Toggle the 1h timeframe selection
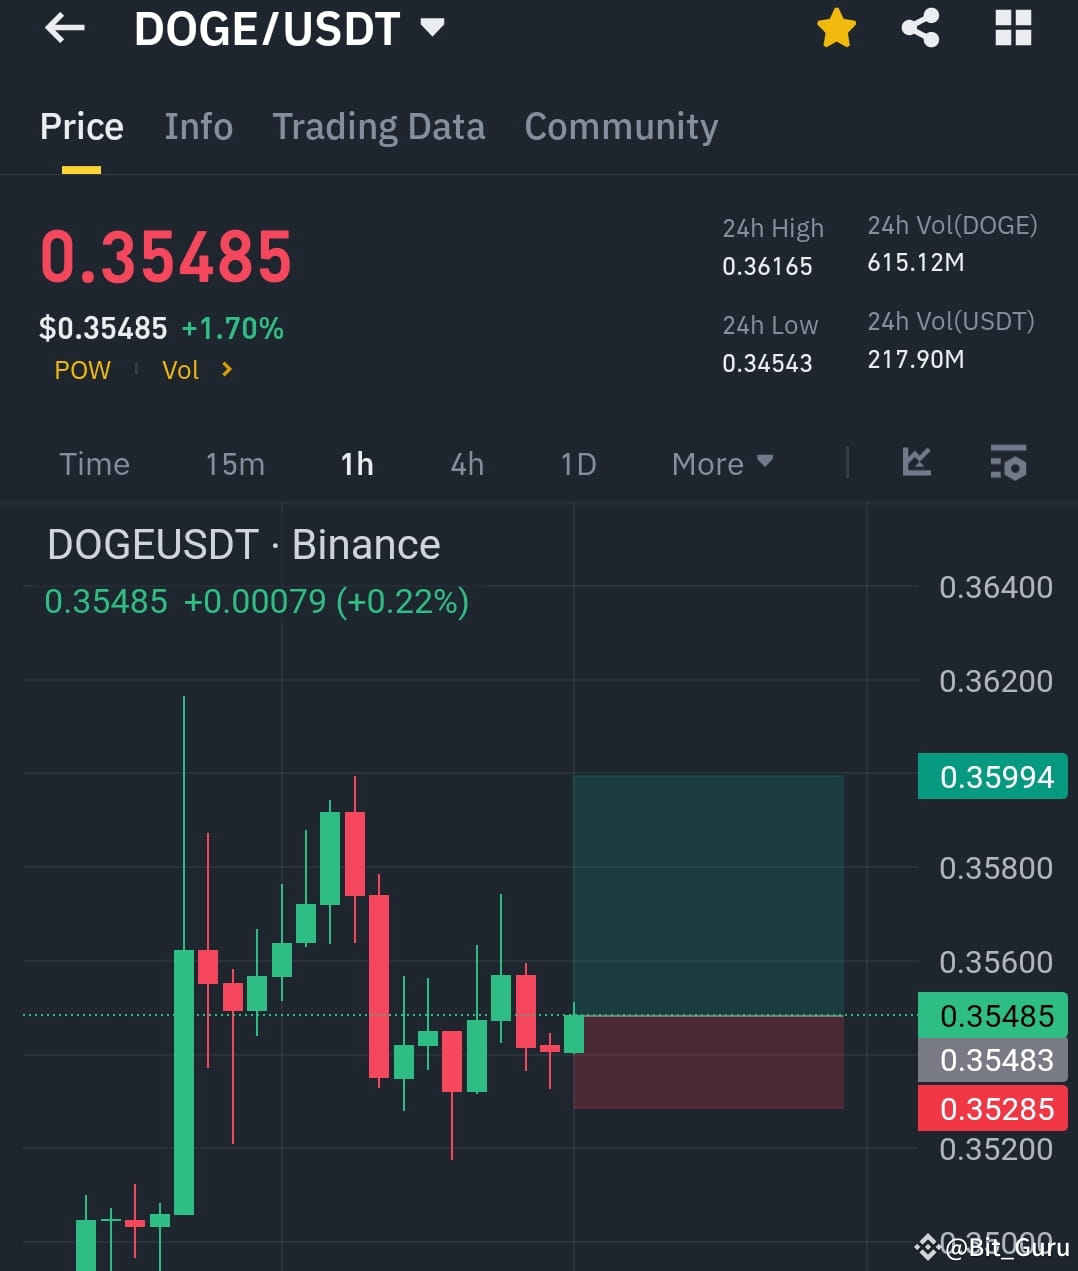 point(356,463)
